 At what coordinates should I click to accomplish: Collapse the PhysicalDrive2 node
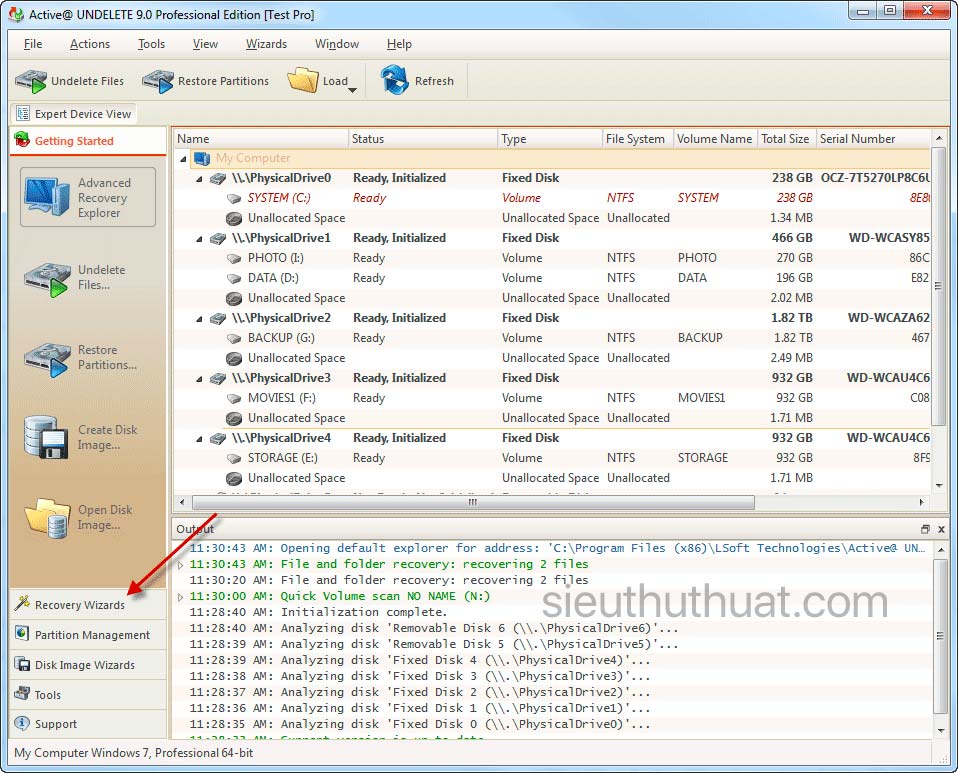click(199, 319)
